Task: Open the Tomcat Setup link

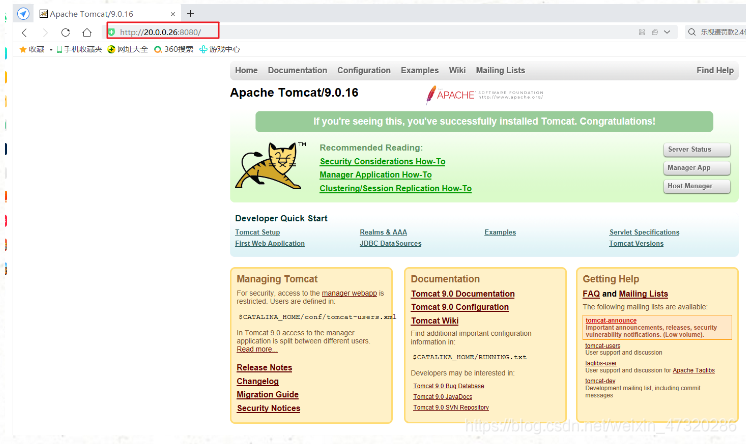Action: pos(257,232)
